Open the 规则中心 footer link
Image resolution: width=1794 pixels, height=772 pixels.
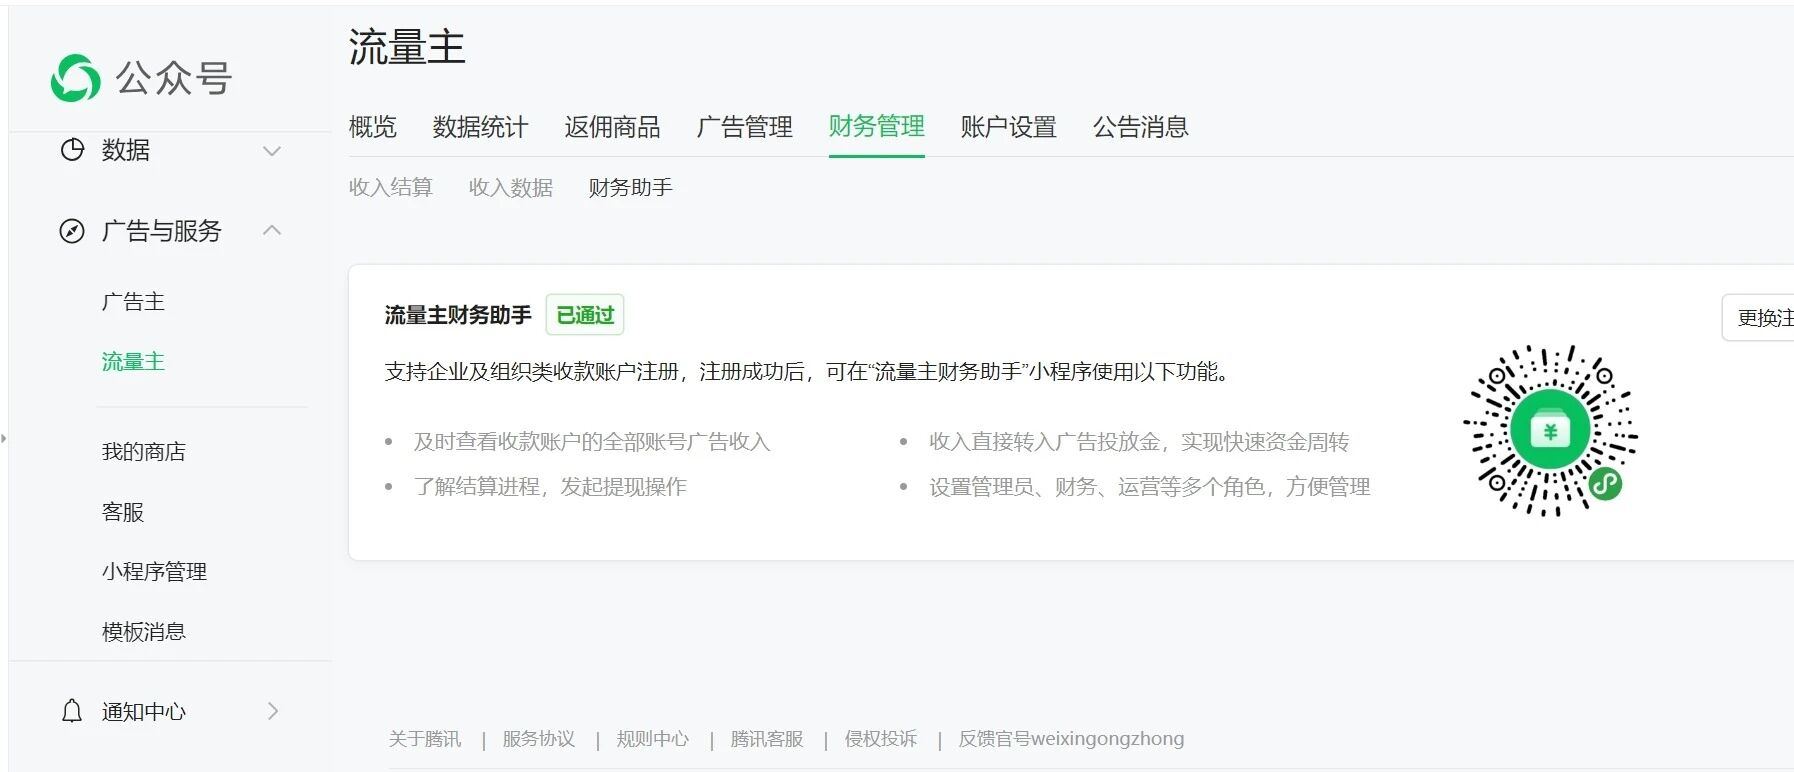click(x=653, y=739)
